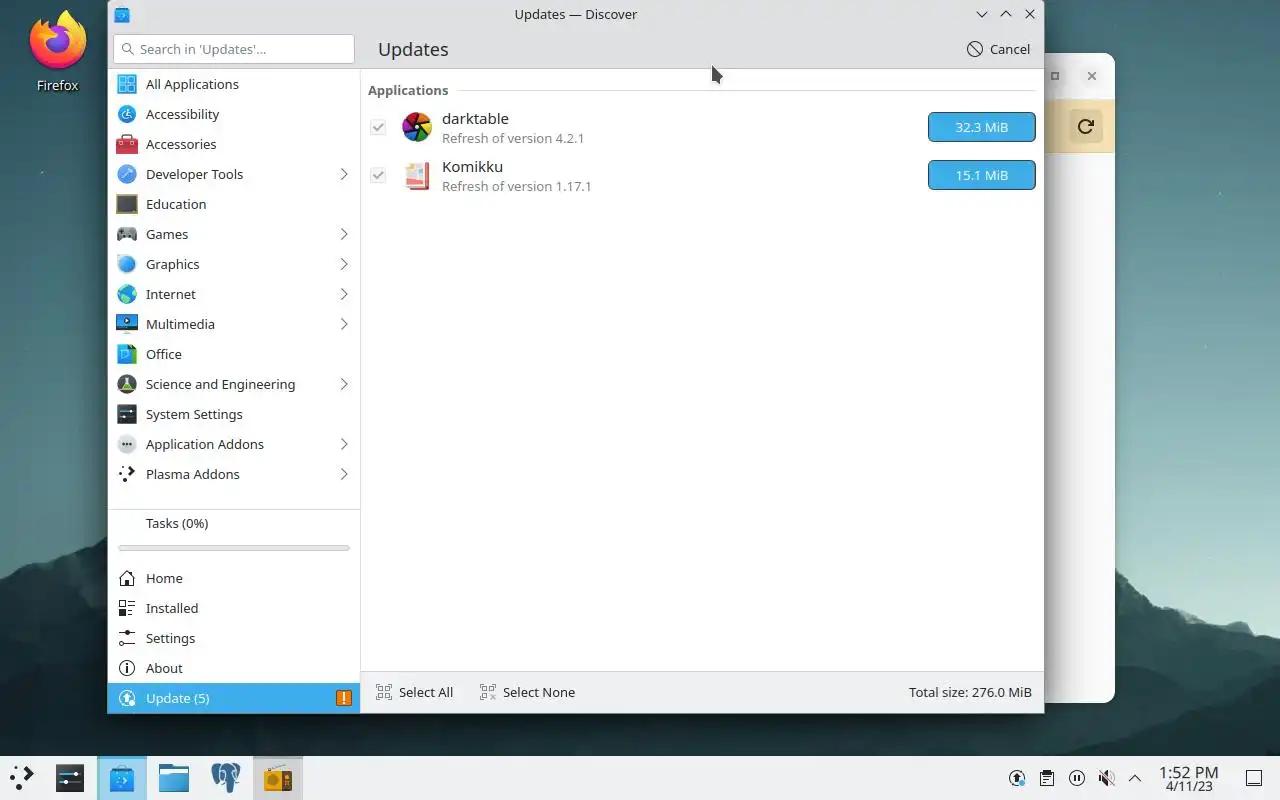Viewport: 1280px width, 800px height.
Task: Expand the Graphics subcategories arrow
Action: pyautogui.click(x=343, y=264)
